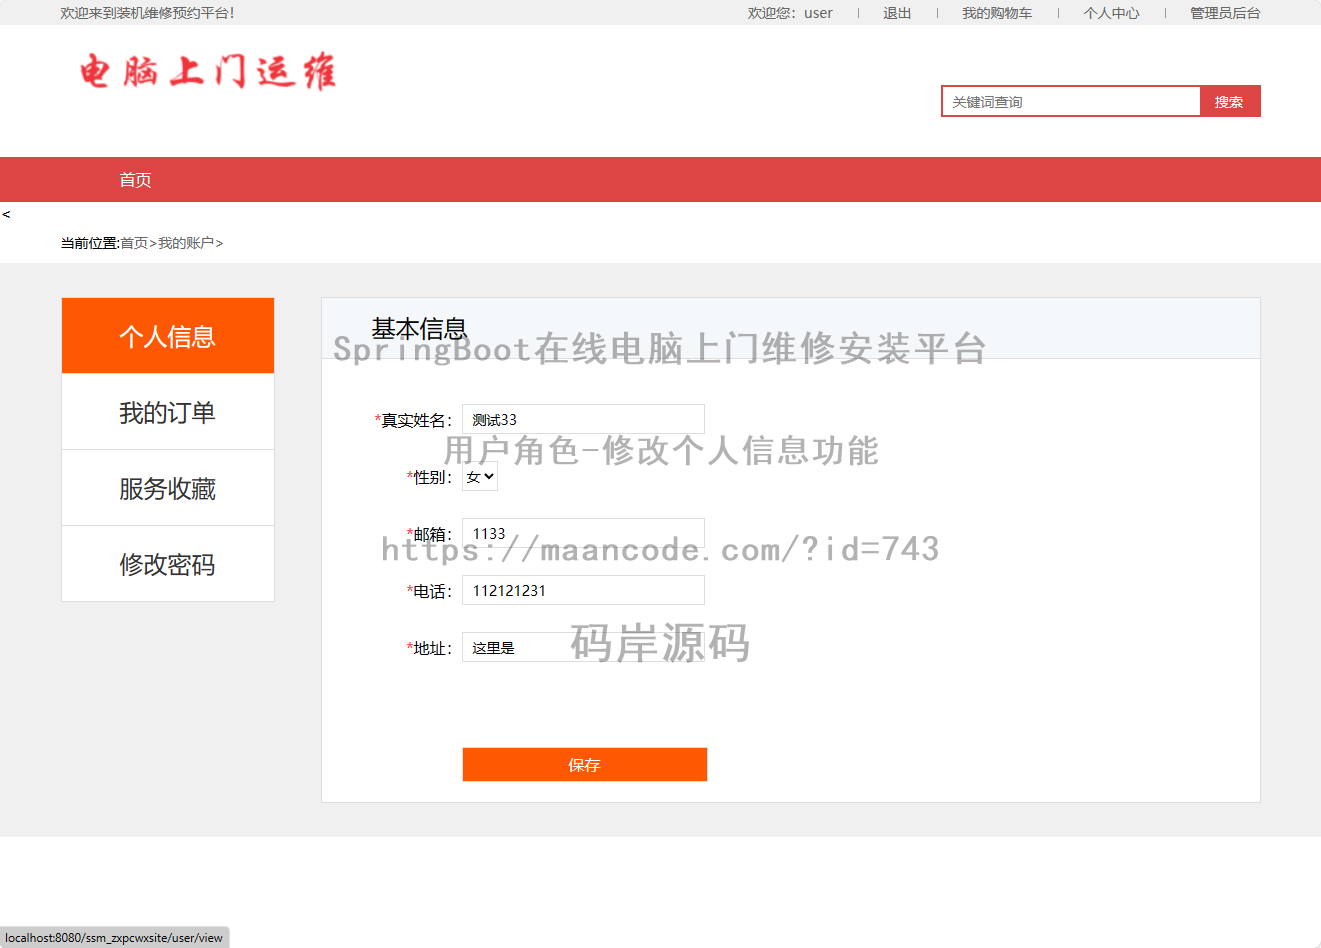The width and height of the screenshot is (1321, 948).
Task: Focus the 关键词查询 search field
Action: pyautogui.click(x=1070, y=101)
